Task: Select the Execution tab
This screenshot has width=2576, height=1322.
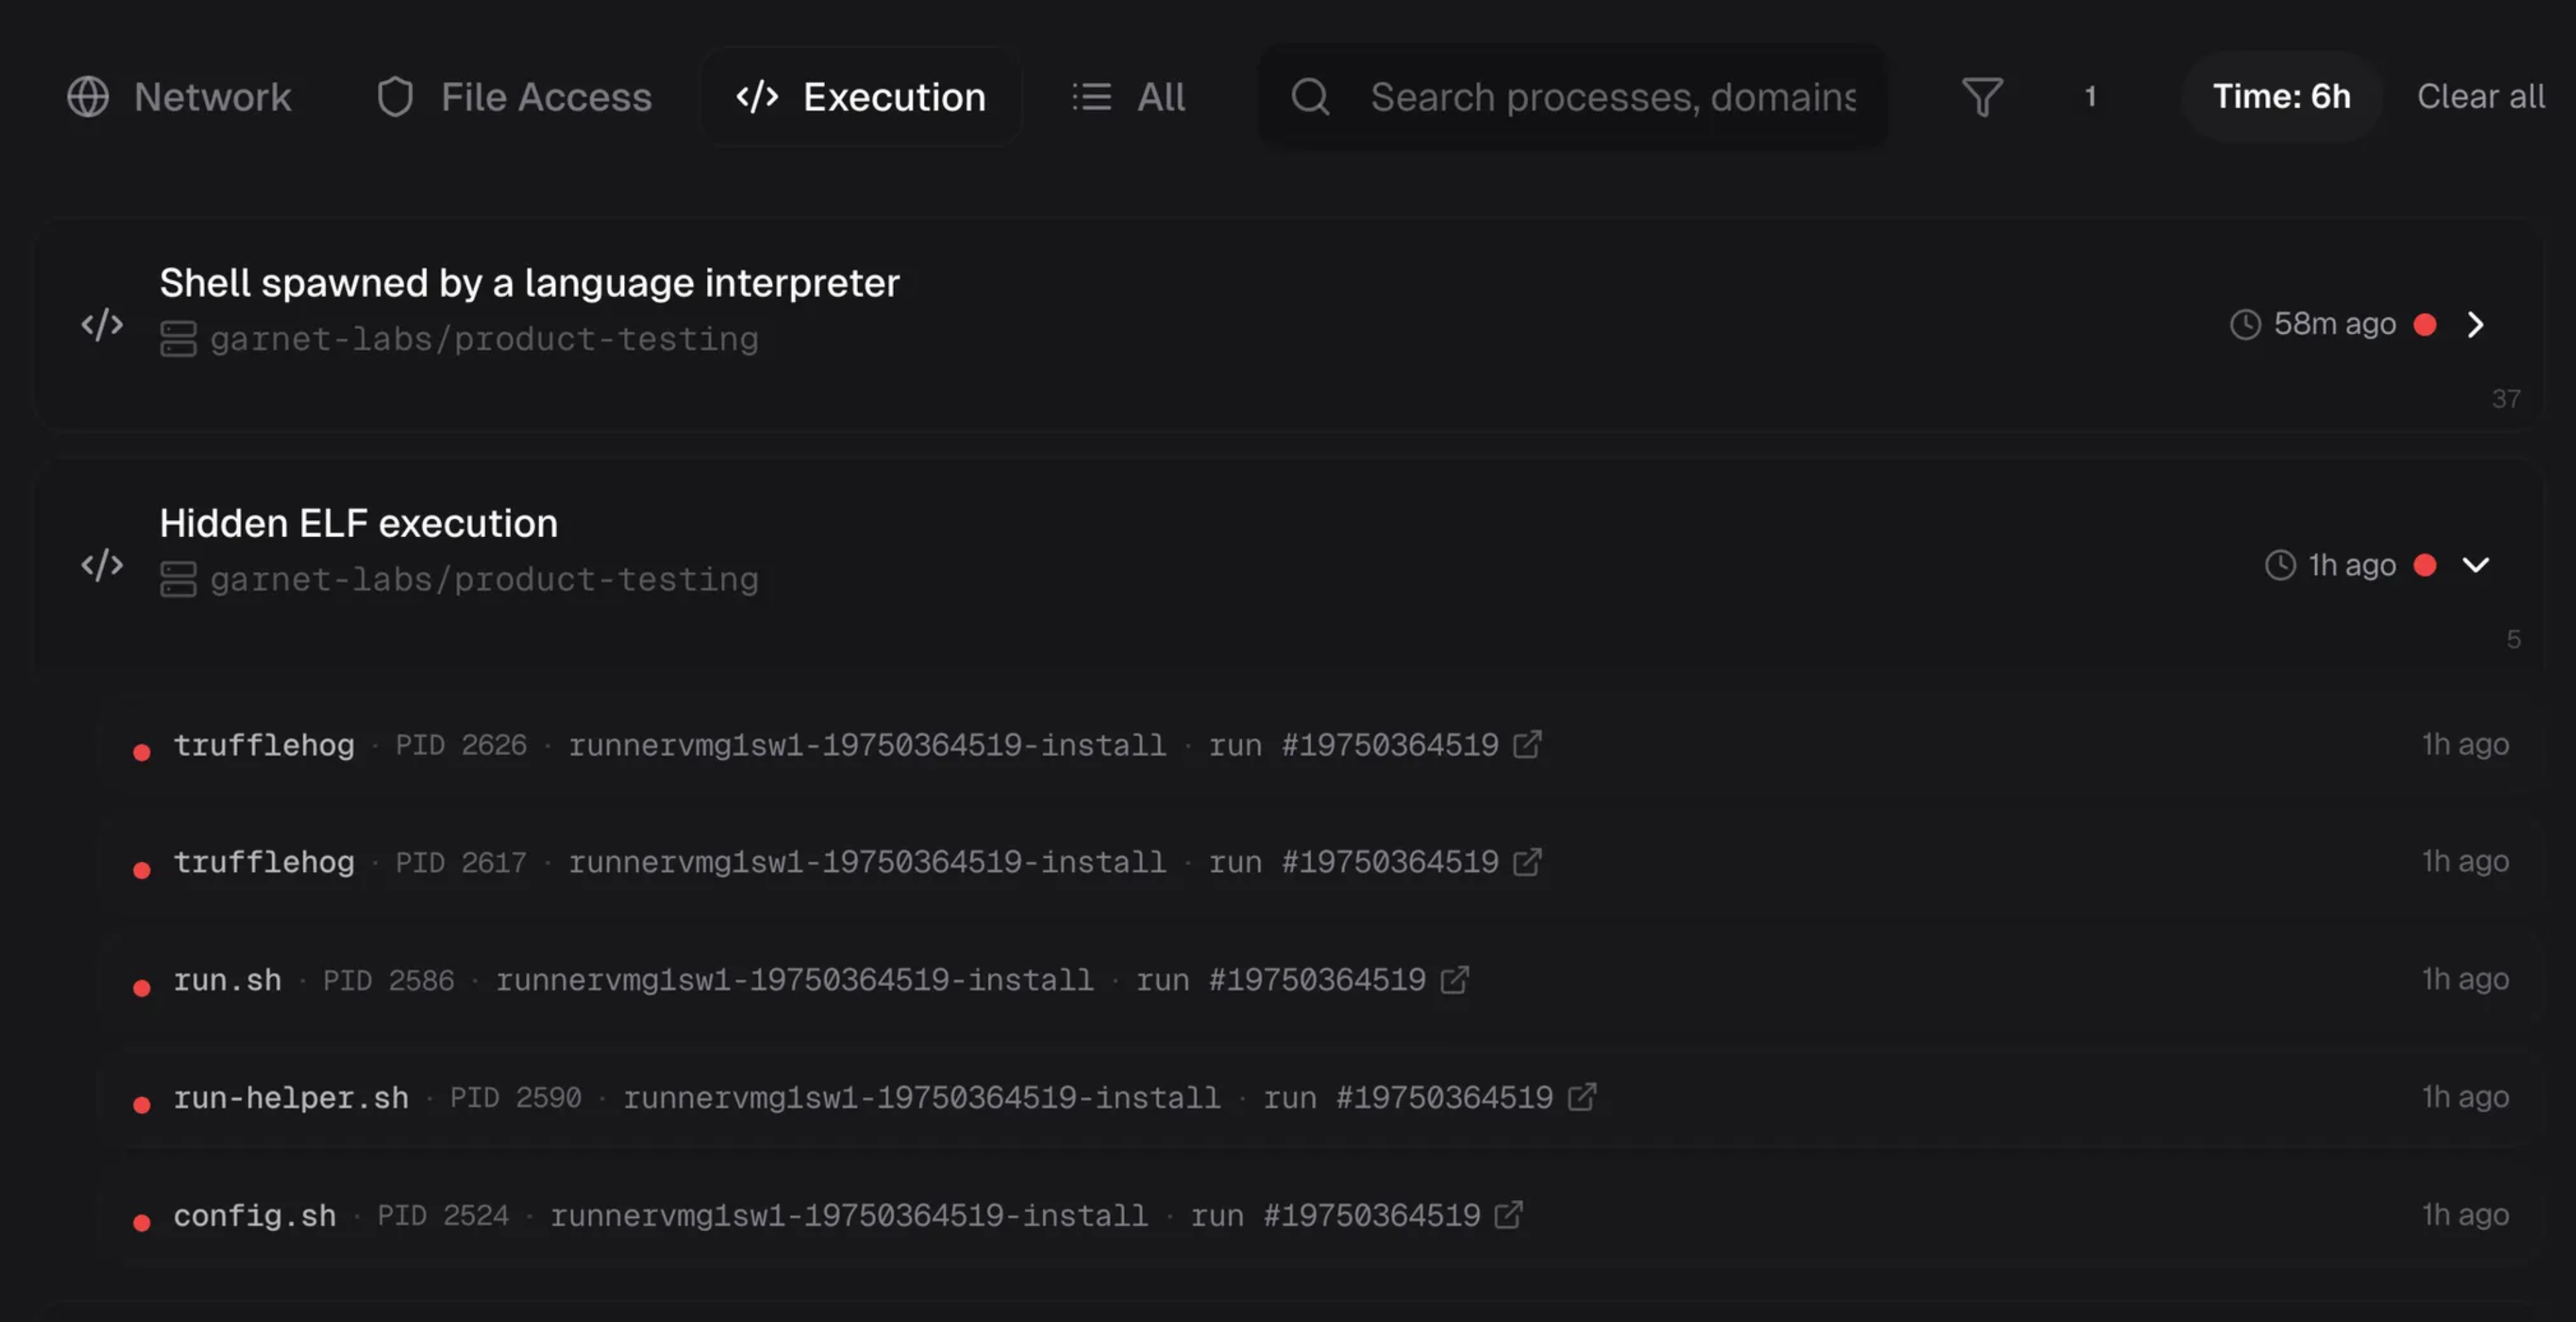Action: tap(862, 96)
